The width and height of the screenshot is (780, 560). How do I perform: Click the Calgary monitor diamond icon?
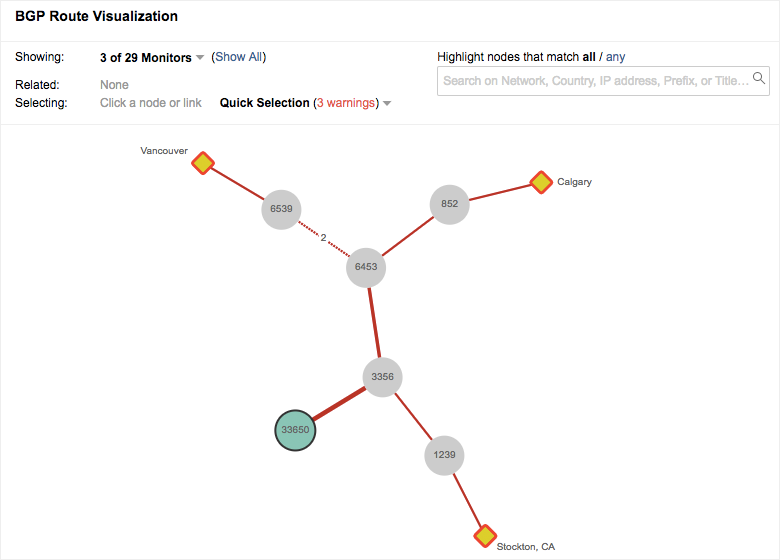(541, 182)
